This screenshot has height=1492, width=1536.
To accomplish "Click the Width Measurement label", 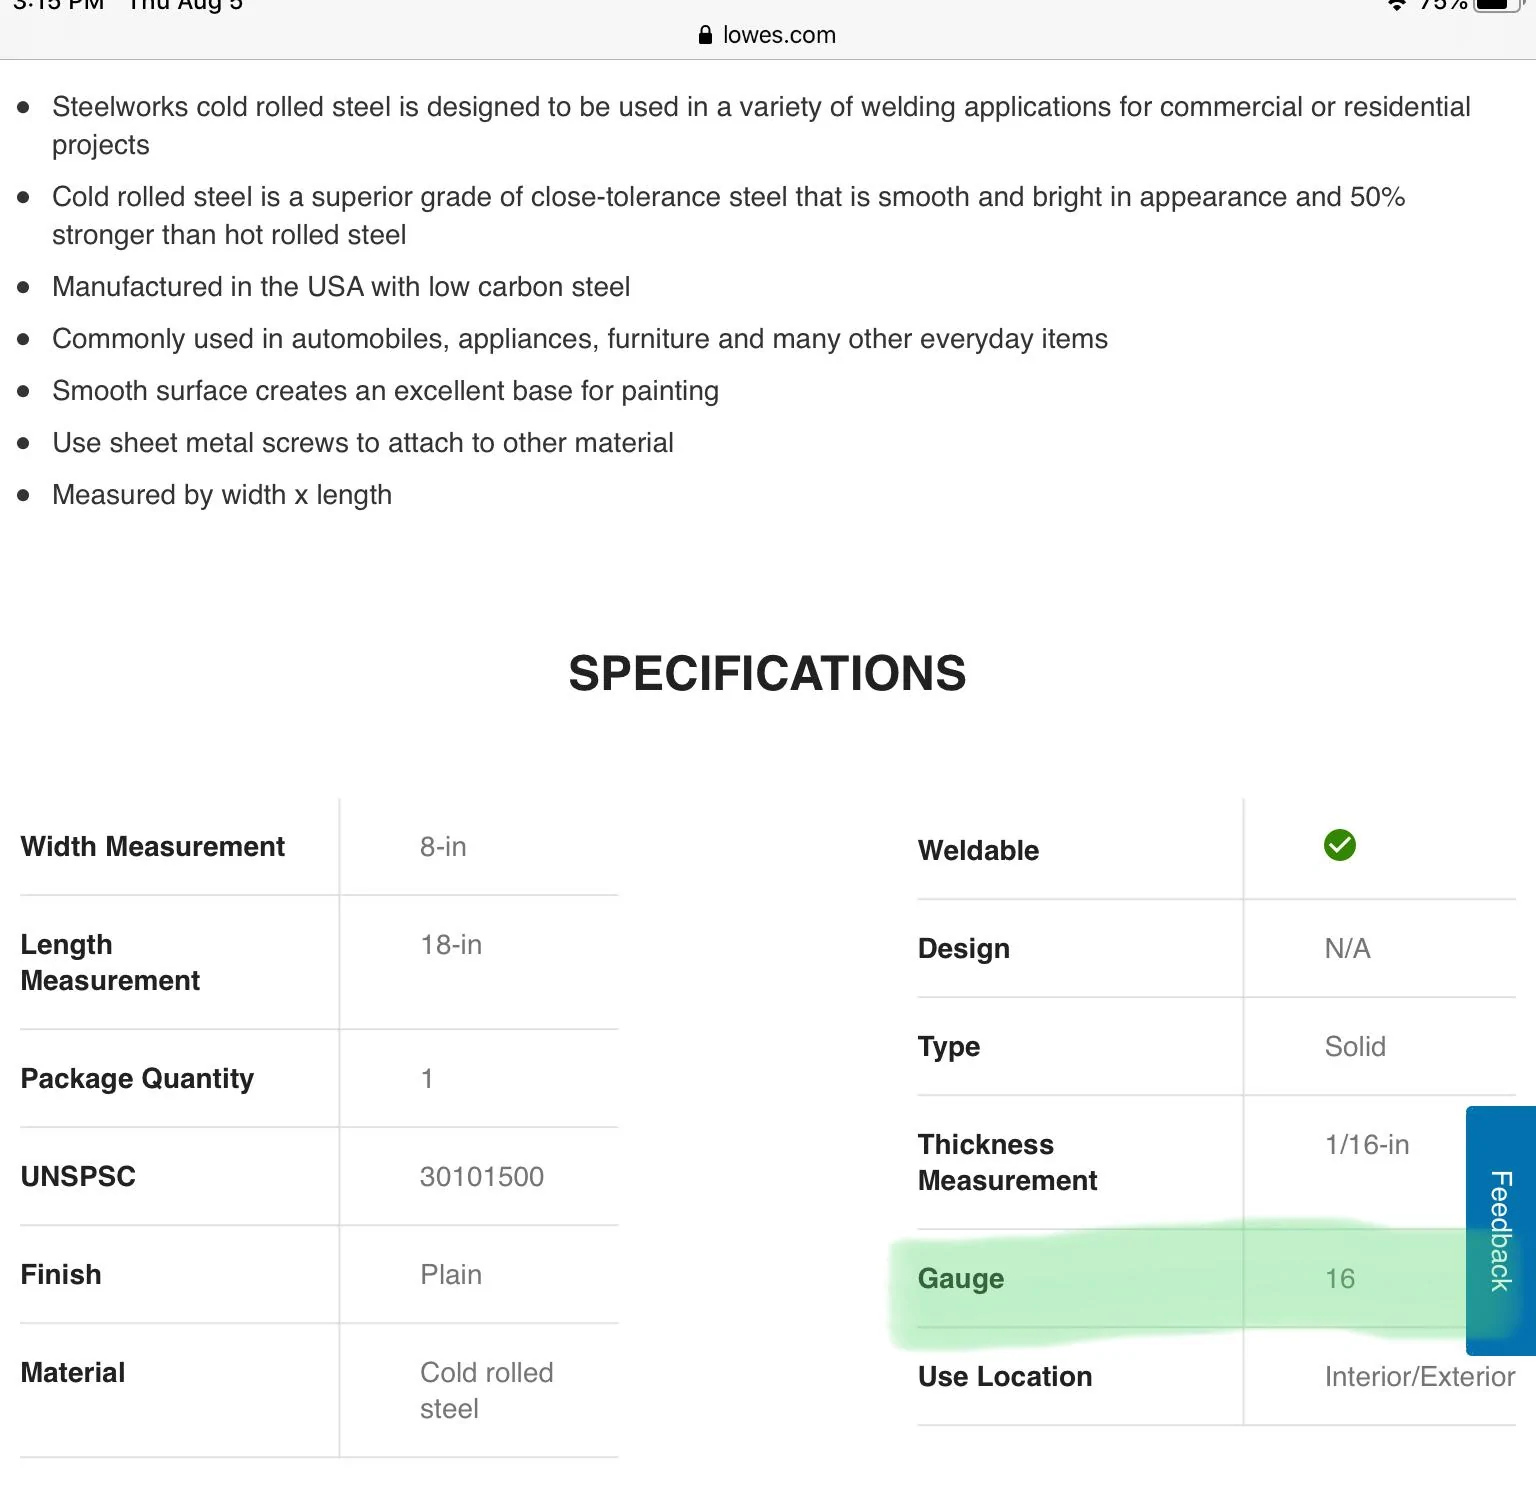I will (x=153, y=846).
